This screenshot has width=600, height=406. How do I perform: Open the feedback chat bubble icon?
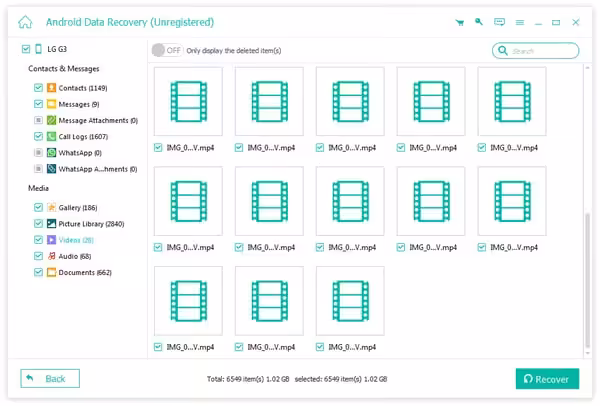pyautogui.click(x=499, y=21)
